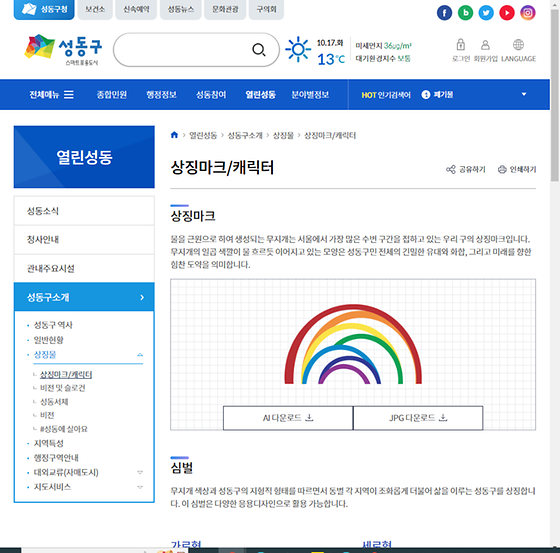Expand the 대외교류(자매도시) submenu arrow

point(140,473)
